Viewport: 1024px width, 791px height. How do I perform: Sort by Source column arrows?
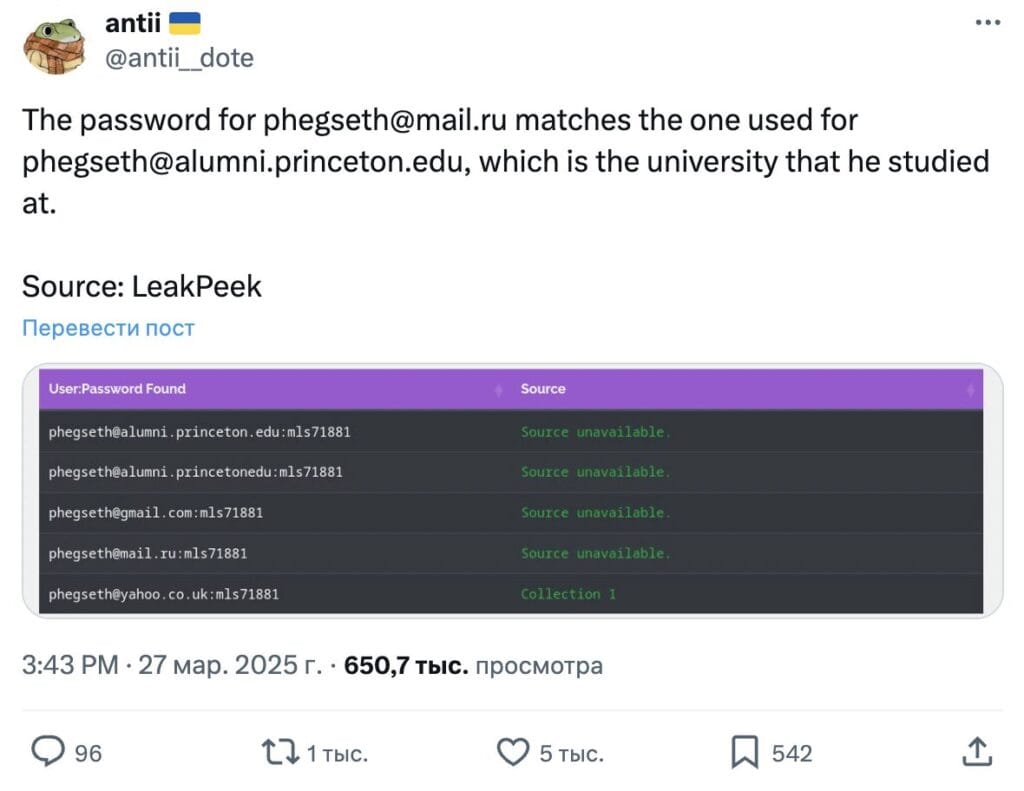point(970,390)
